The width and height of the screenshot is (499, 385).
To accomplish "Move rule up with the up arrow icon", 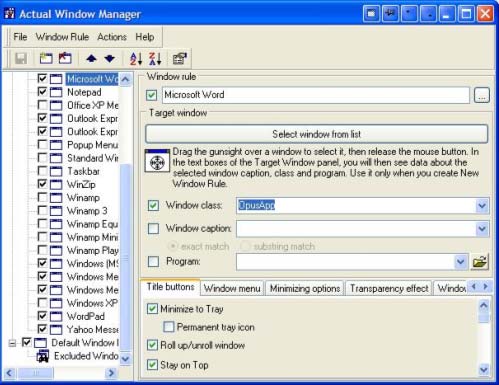I will click(x=91, y=59).
